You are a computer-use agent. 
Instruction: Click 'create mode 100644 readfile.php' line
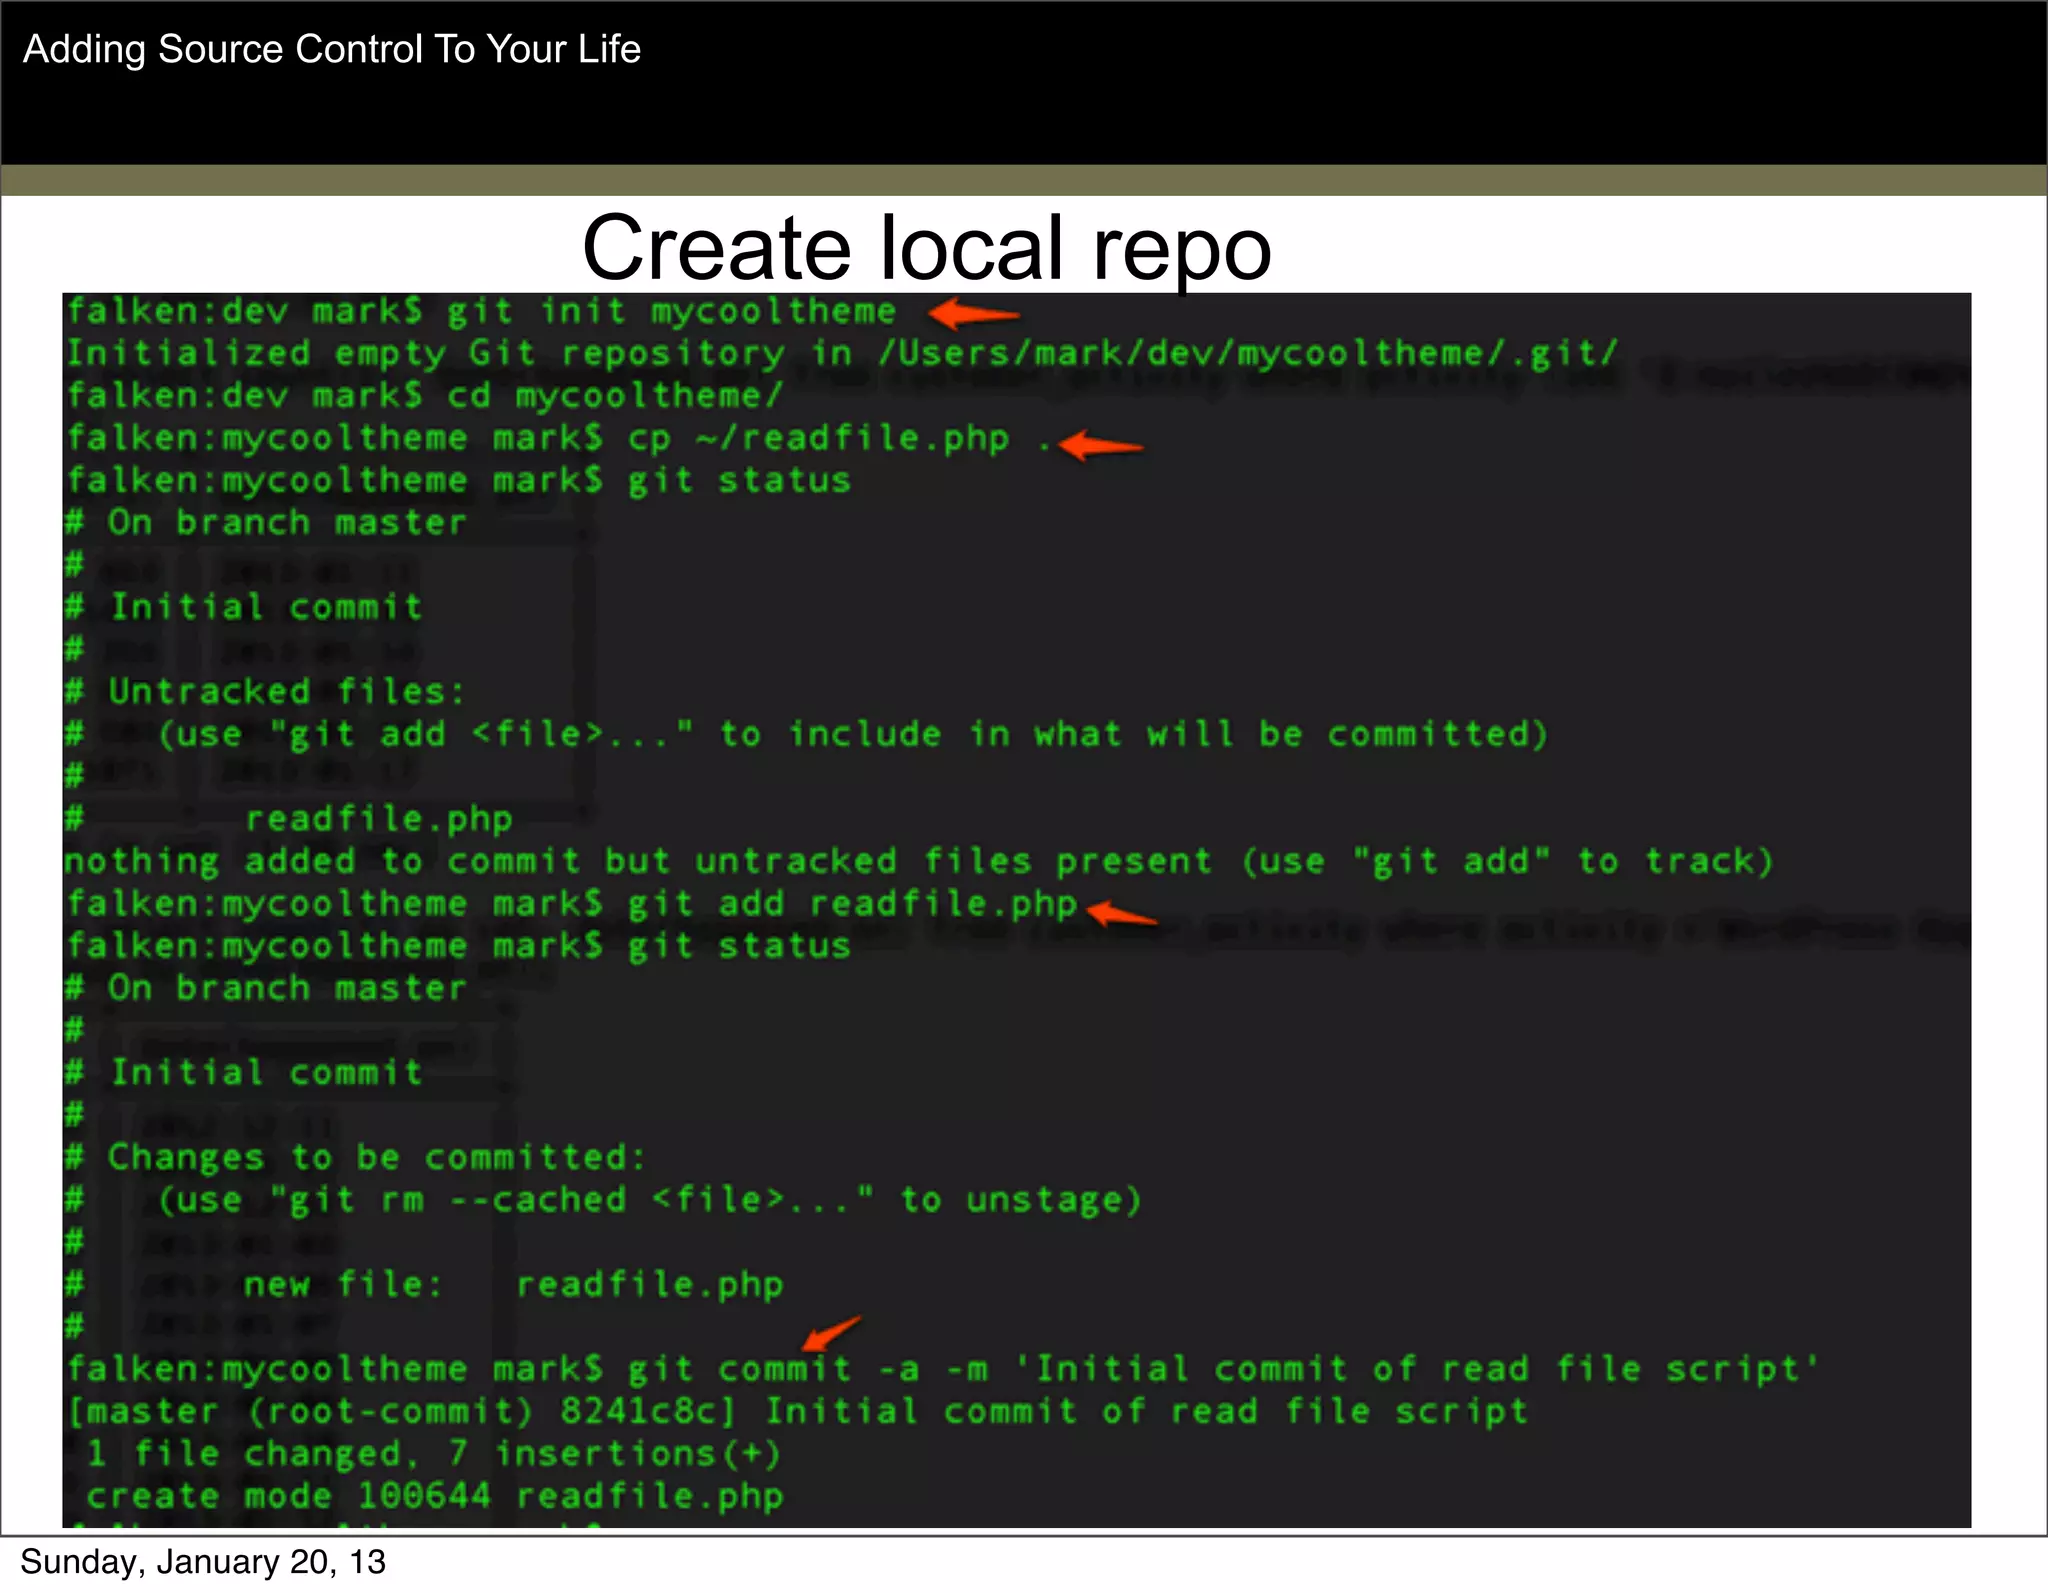coord(434,1496)
